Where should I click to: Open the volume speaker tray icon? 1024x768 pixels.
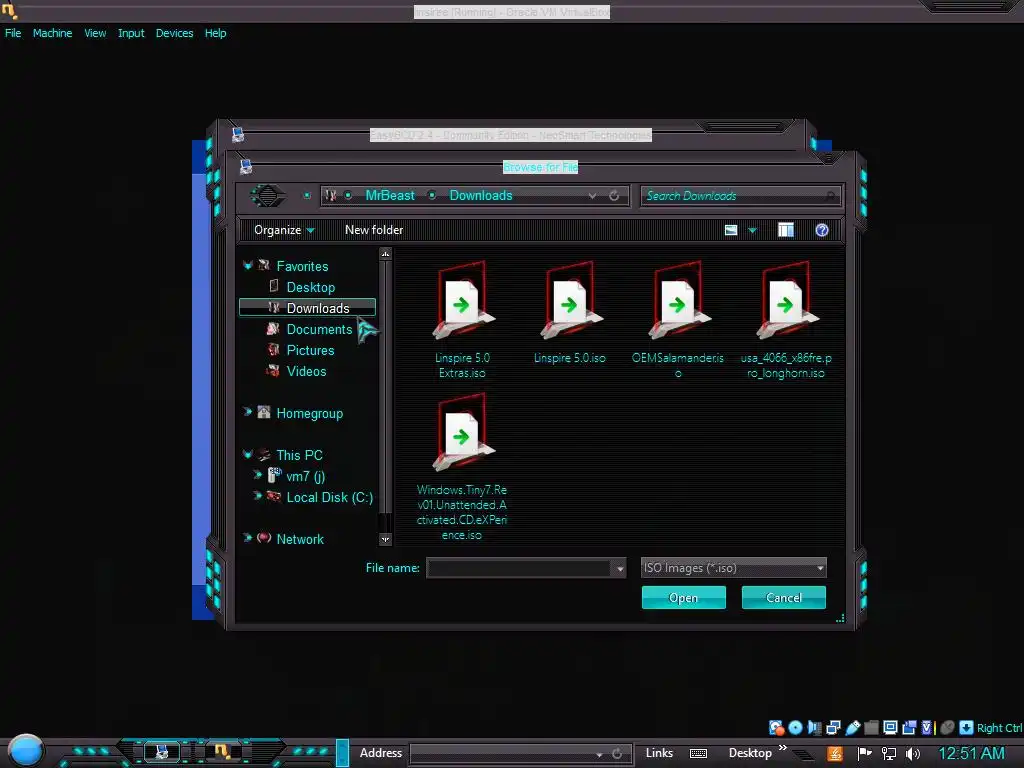click(x=913, y=754)
